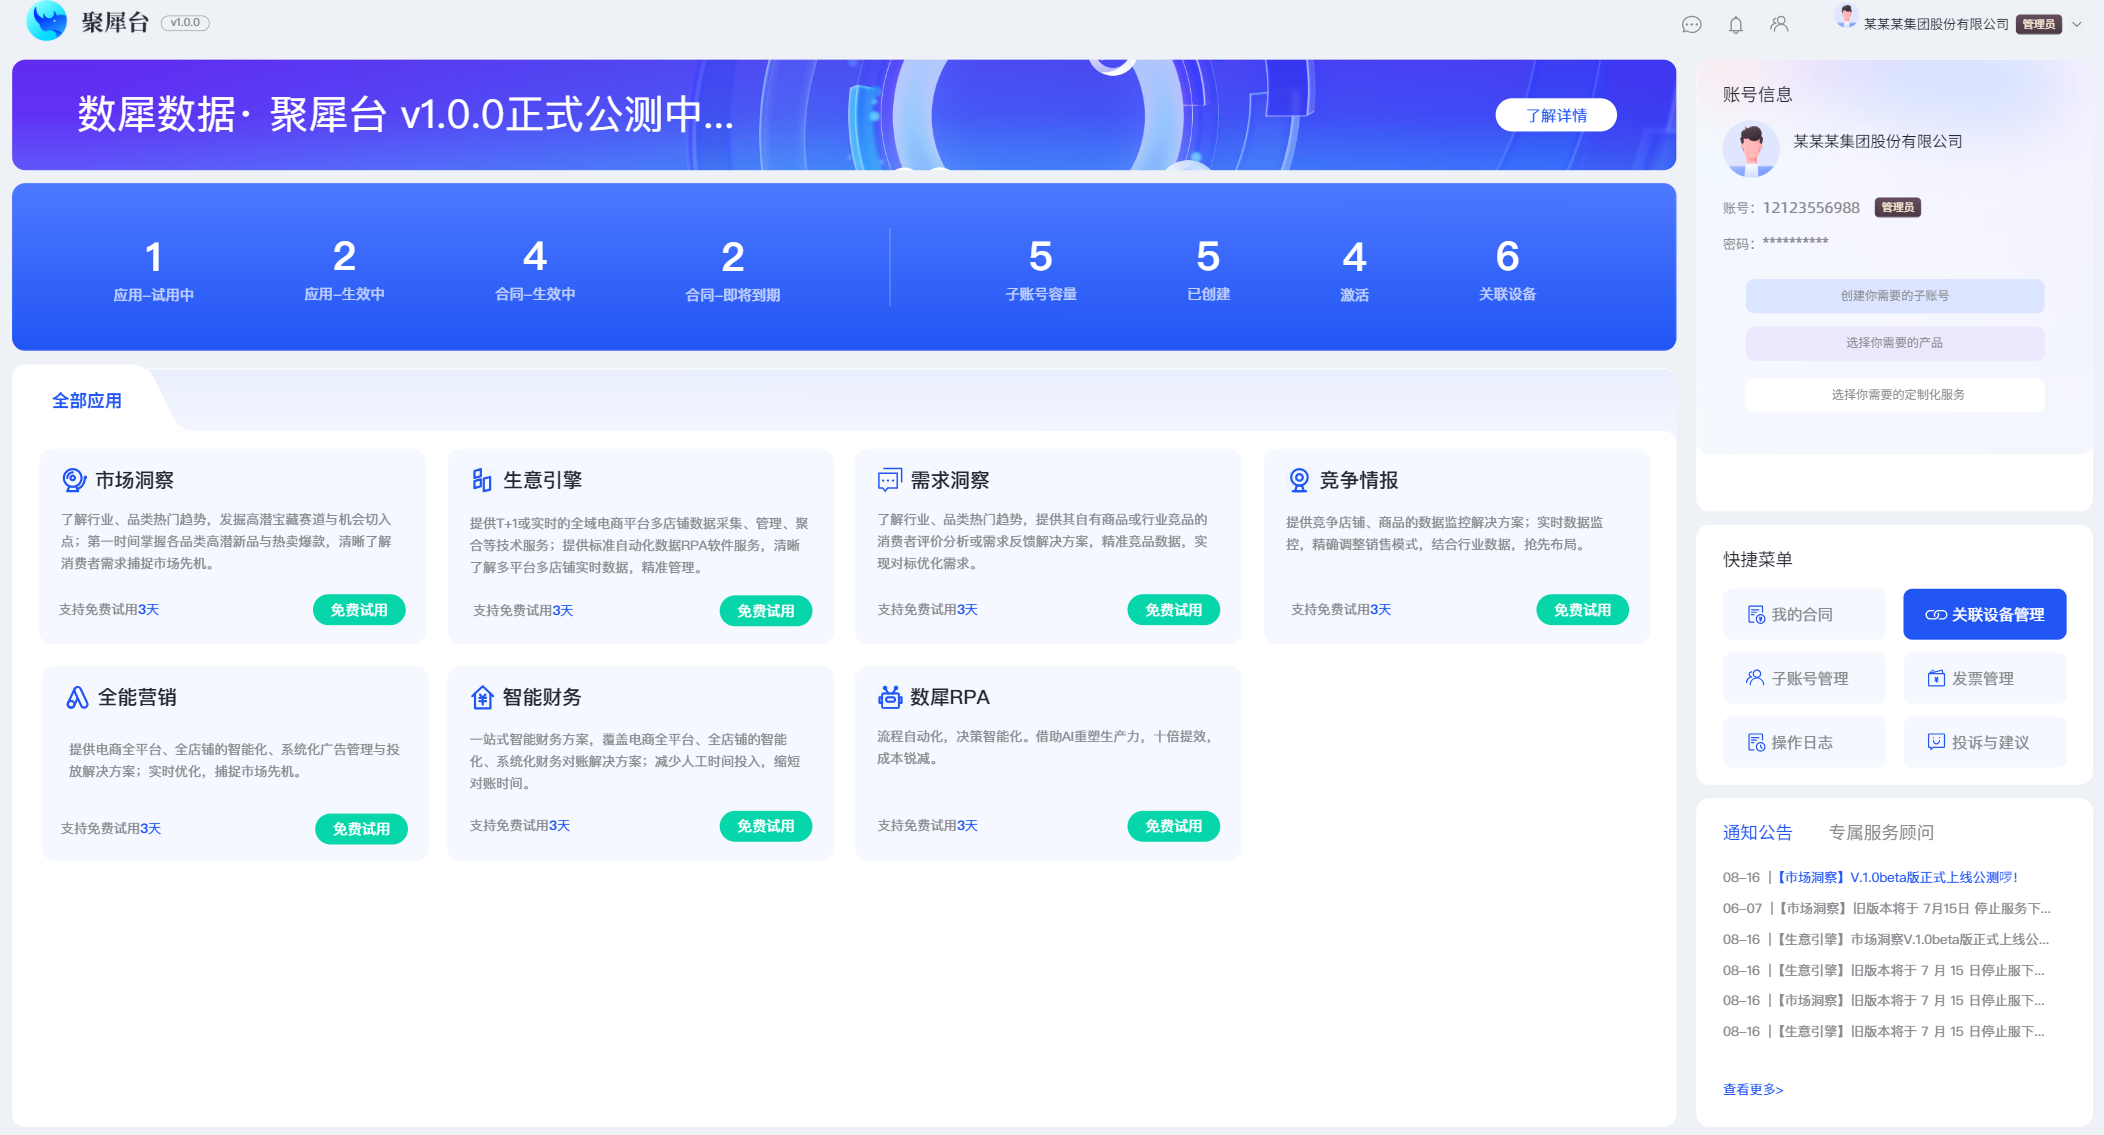Click the 竞争情报 app icon
The image size is (2104, 1135).
[x=1298, y=480]
